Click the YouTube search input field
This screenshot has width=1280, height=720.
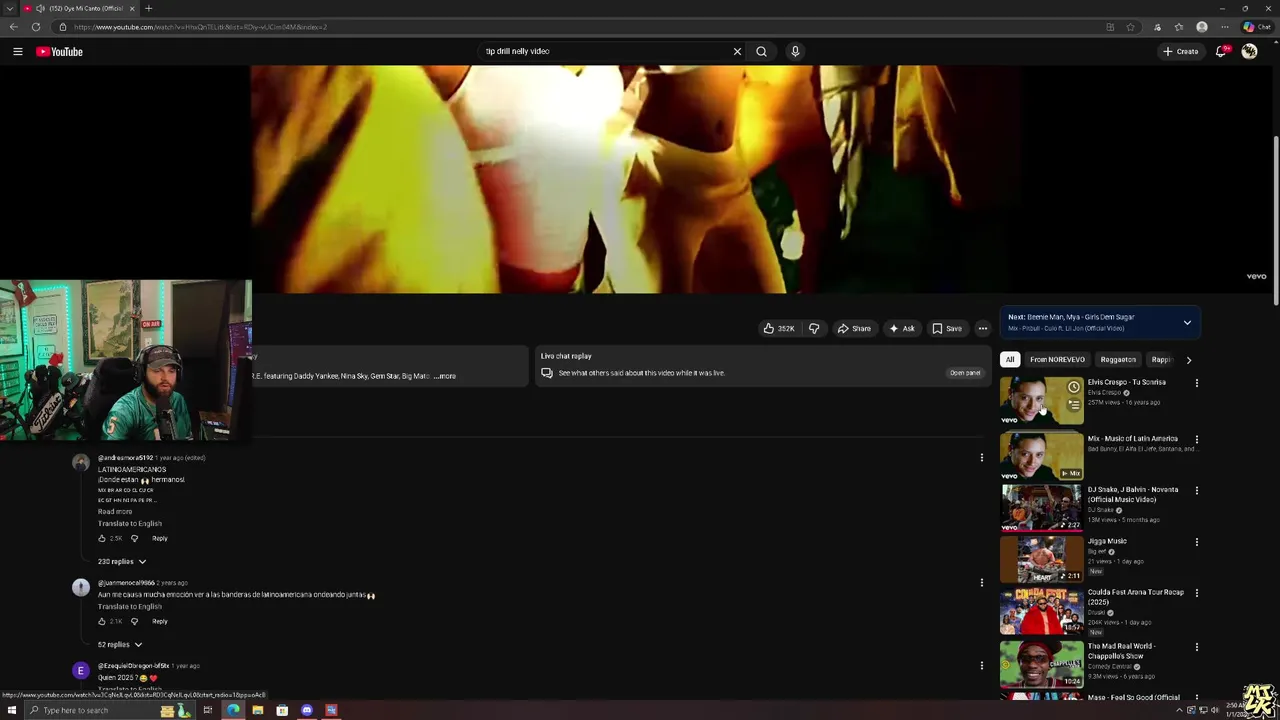coord(605,51)
